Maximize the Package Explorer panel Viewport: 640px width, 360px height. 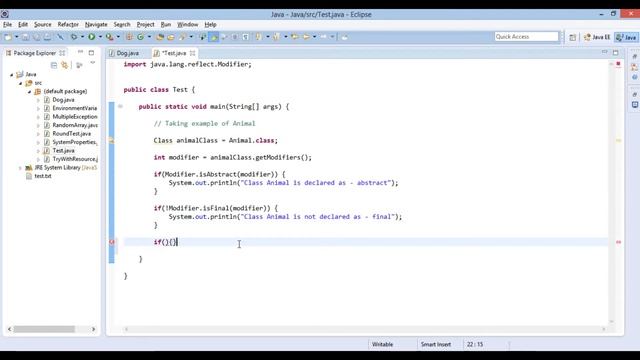coord(91,53)
